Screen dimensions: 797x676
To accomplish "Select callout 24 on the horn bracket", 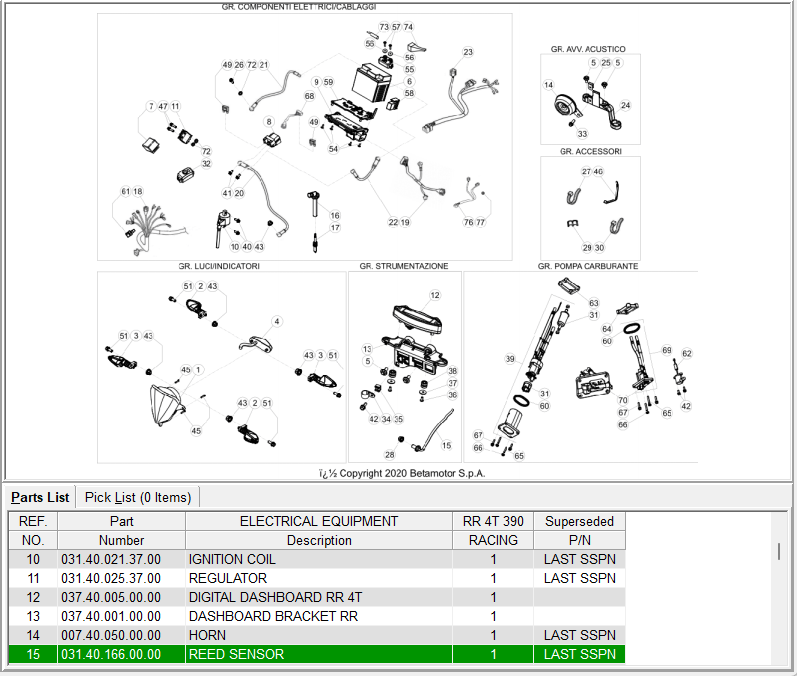I will pos(626,105).
